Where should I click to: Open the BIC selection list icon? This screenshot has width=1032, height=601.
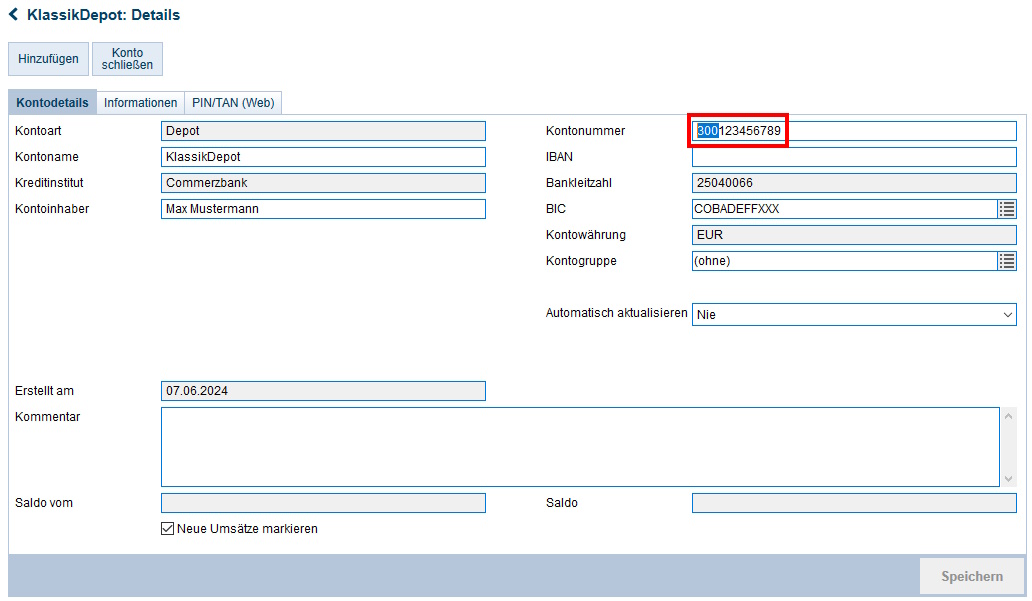point(1008,209)
